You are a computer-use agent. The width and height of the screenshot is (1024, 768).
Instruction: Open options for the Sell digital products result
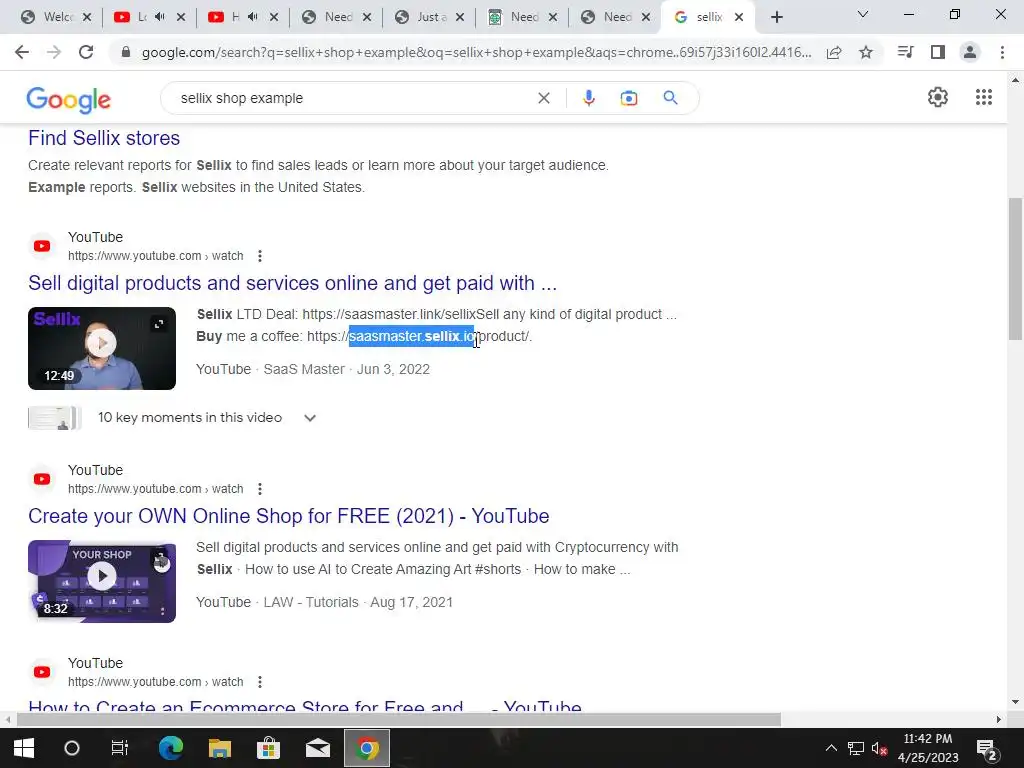[x=260, y=256]
